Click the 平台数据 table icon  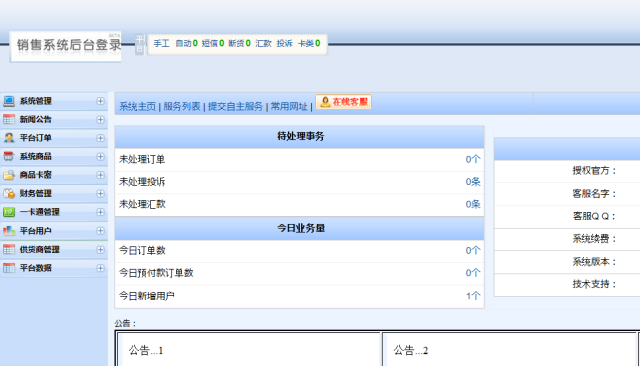pyautogui.click(x=9, y=268)
